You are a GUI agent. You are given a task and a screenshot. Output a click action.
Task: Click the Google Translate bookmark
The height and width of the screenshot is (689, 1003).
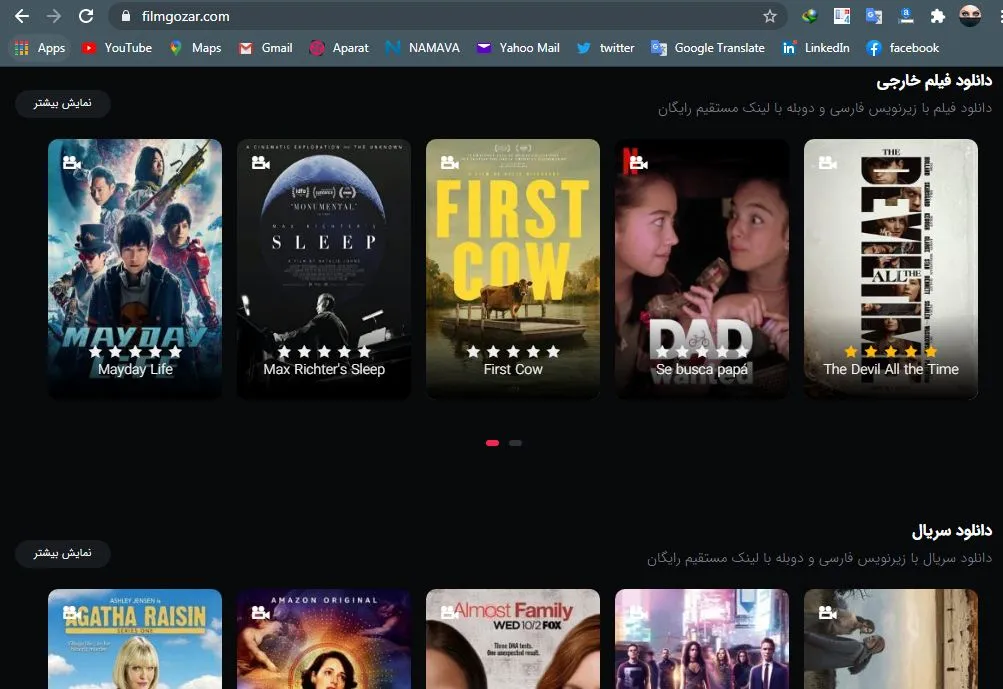(708, 48)
